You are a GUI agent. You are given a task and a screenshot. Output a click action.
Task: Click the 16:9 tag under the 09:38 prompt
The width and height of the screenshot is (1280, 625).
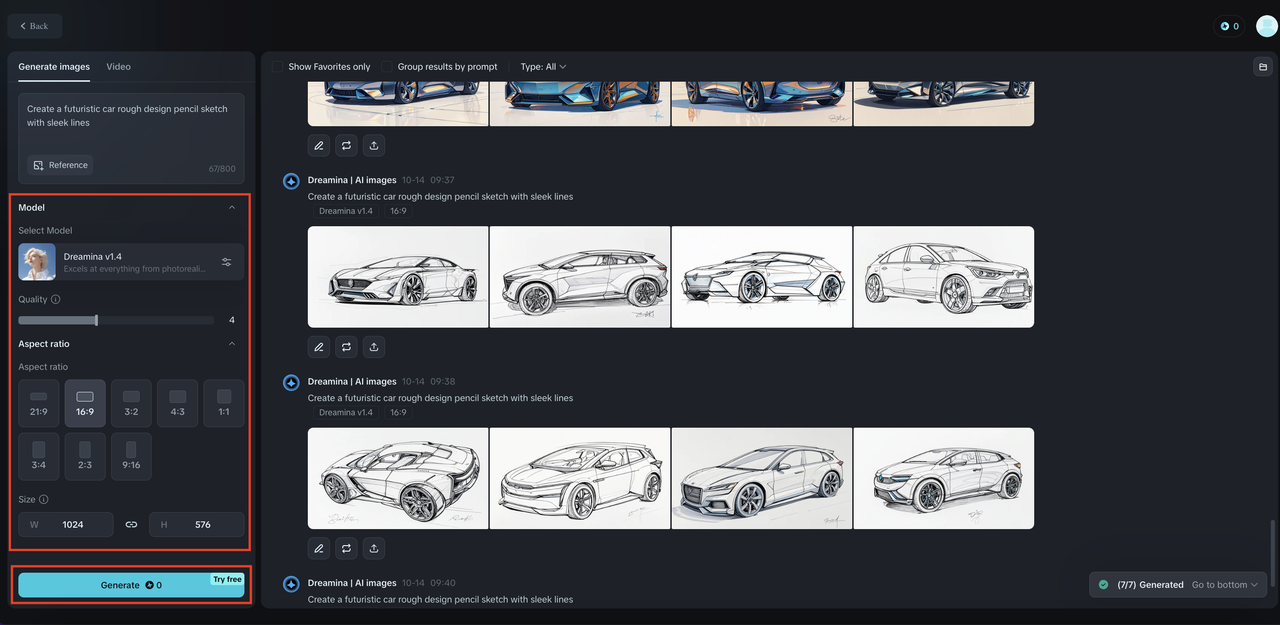tap(398, 412)
